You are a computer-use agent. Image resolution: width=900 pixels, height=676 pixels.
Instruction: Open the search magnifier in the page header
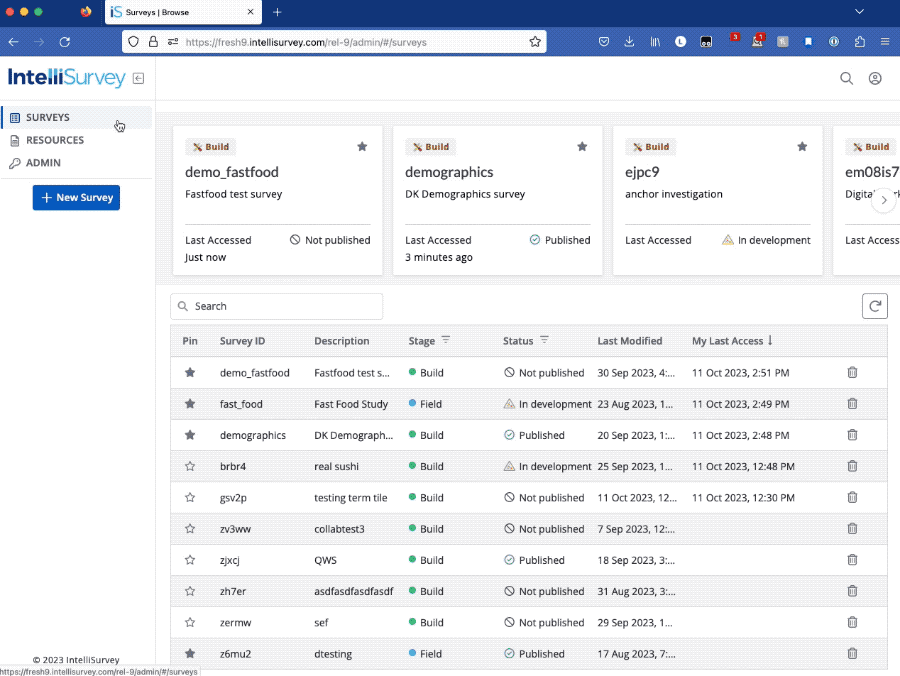(x=846, y=79)
